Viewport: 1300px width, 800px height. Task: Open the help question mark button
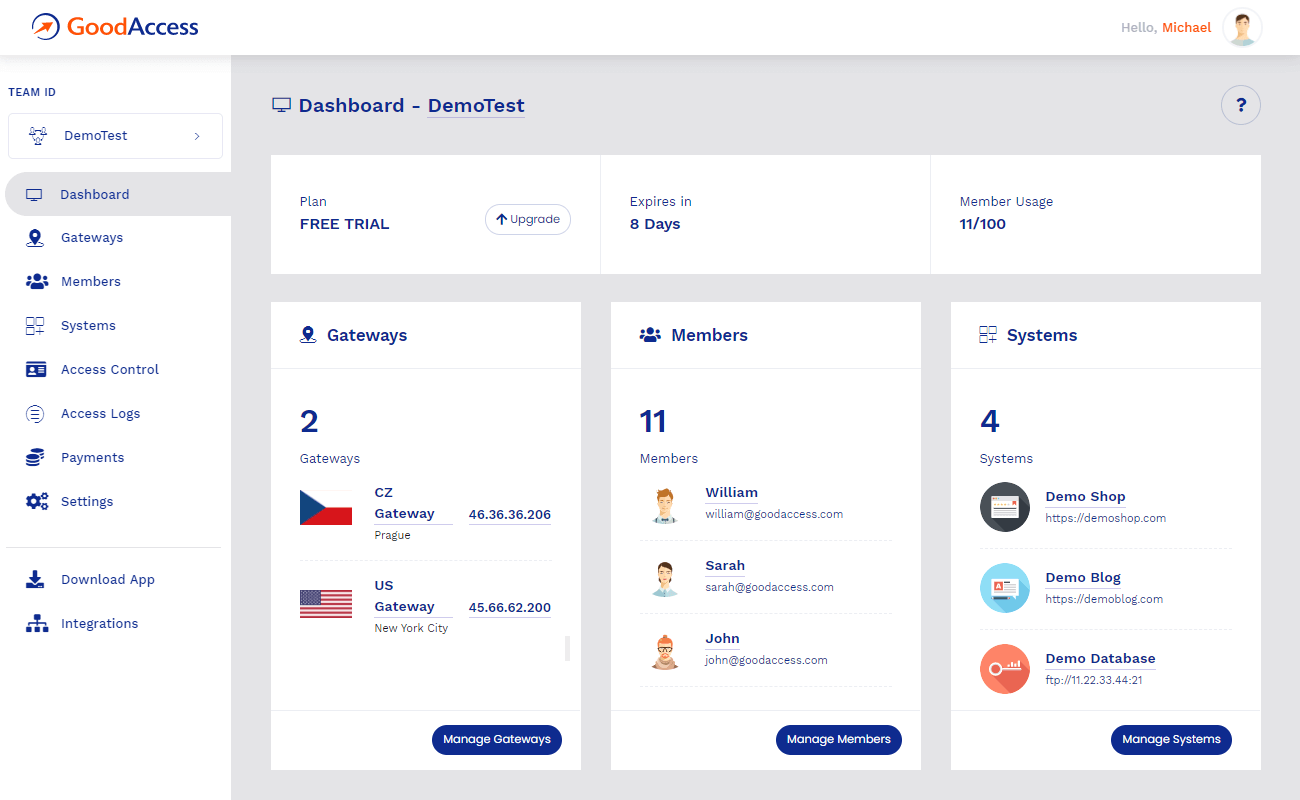[1241, 105]
